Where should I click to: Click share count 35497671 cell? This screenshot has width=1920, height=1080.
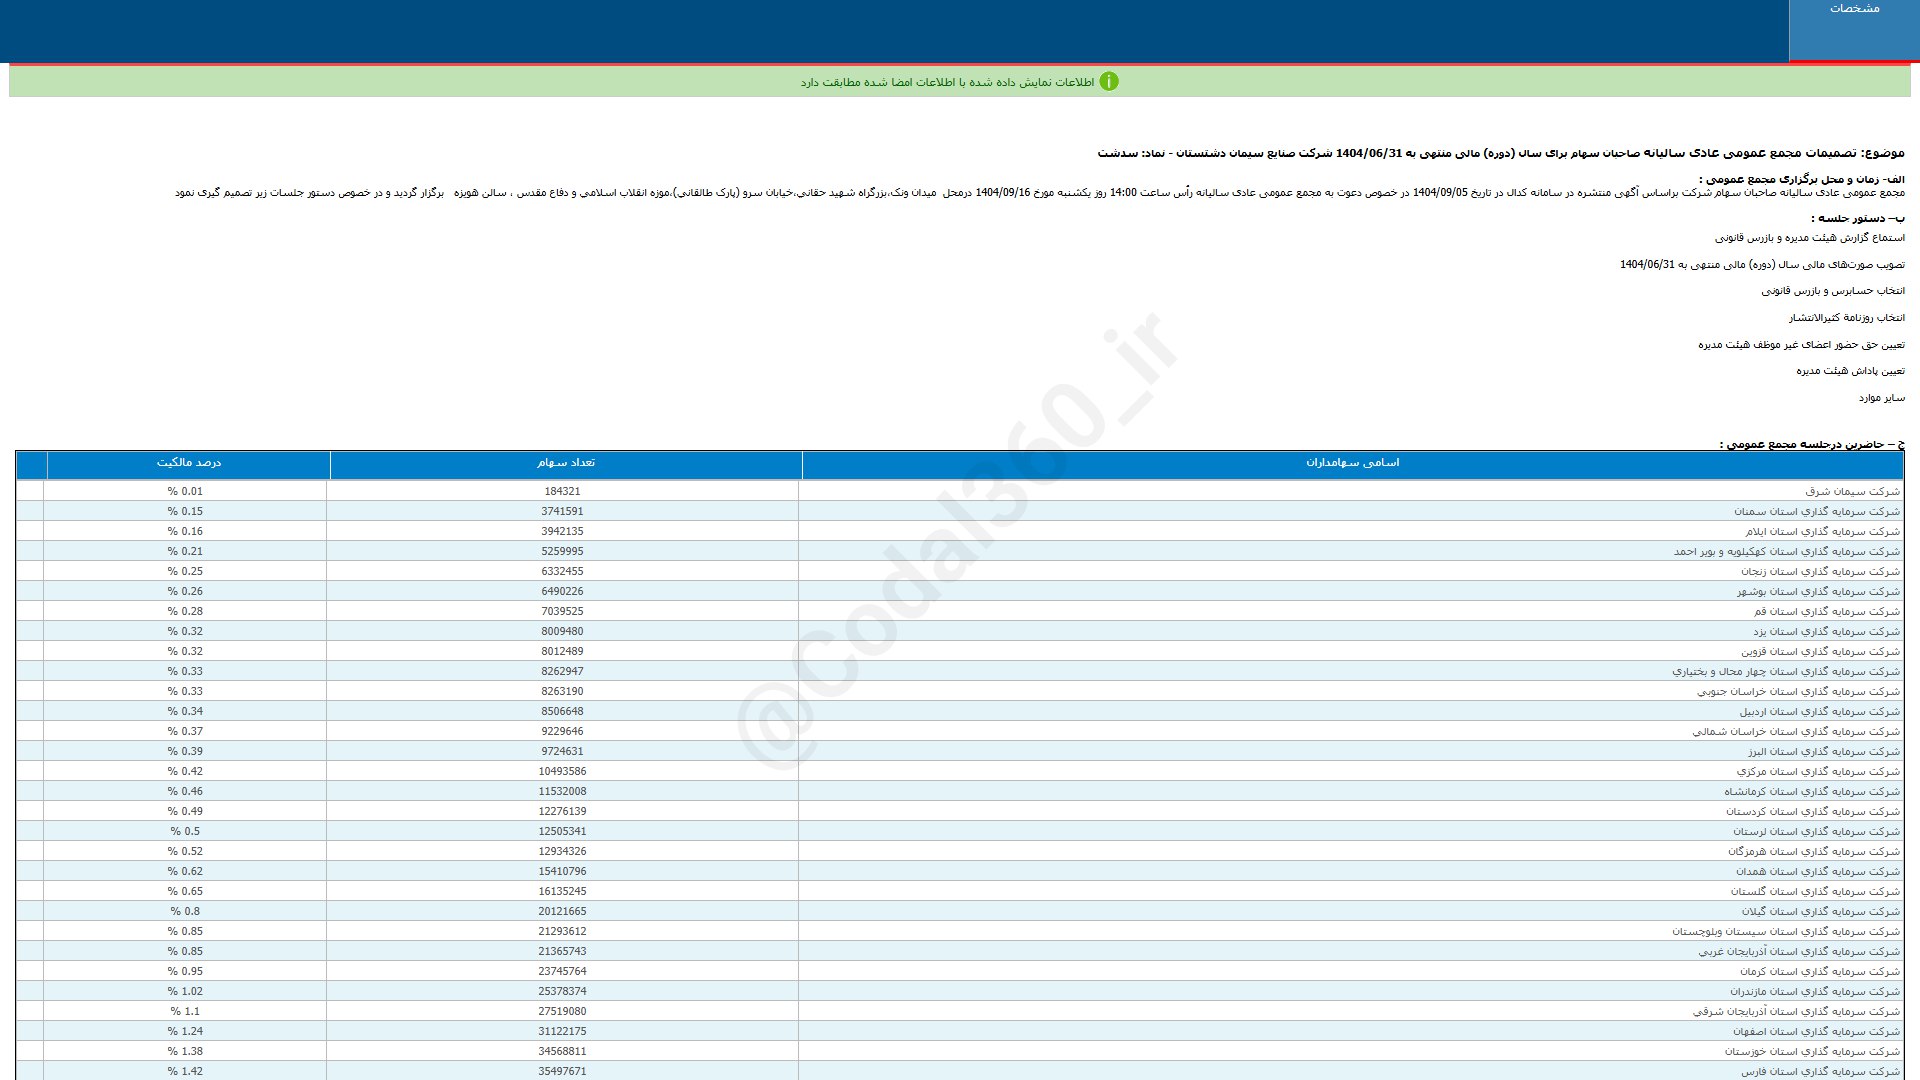[562, 1071]
